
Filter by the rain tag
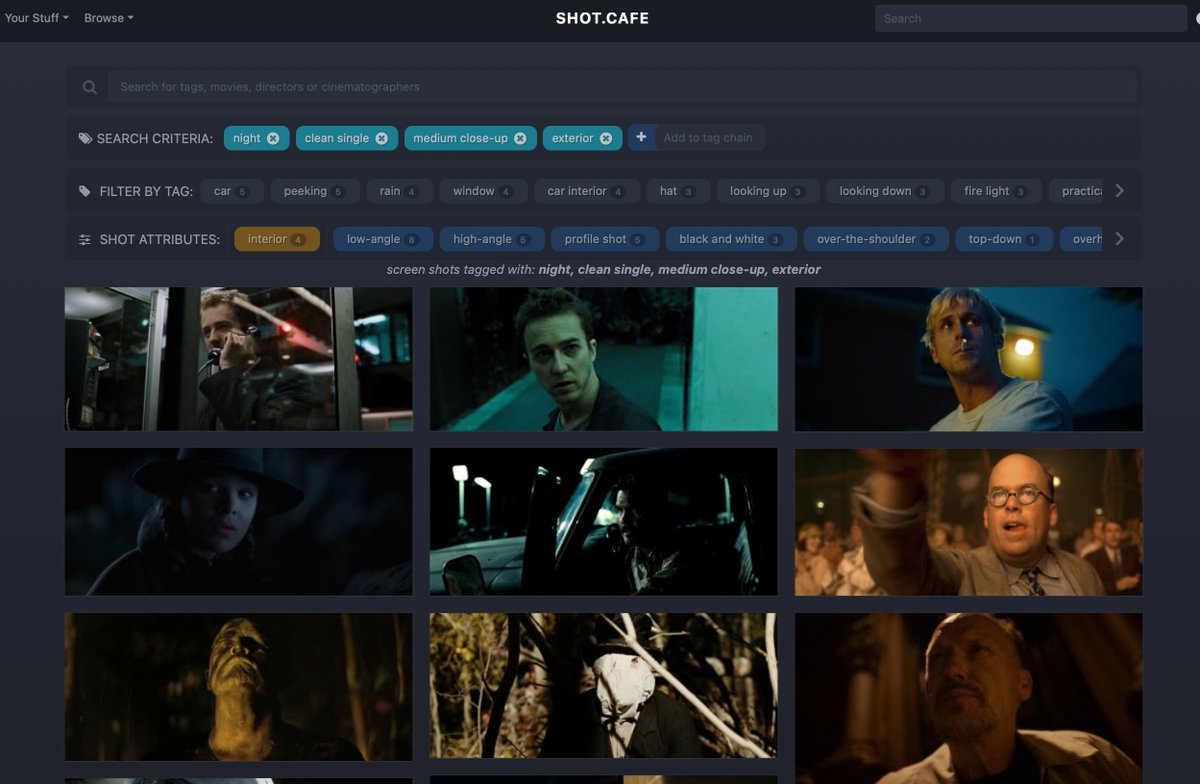tap(399, 191)
